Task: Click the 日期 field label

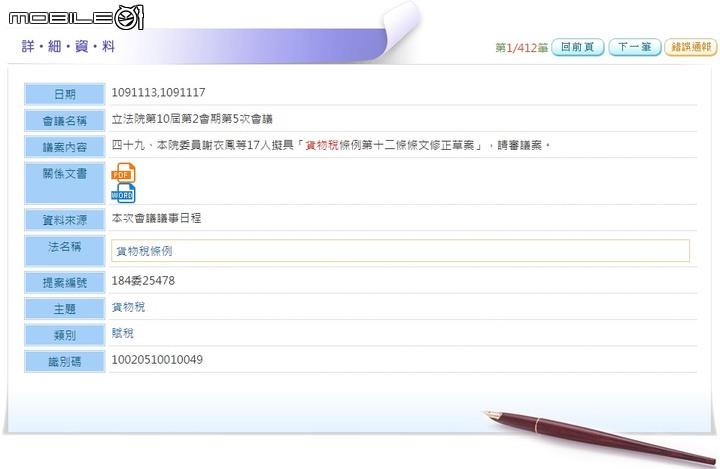Action: pos(65,94)
